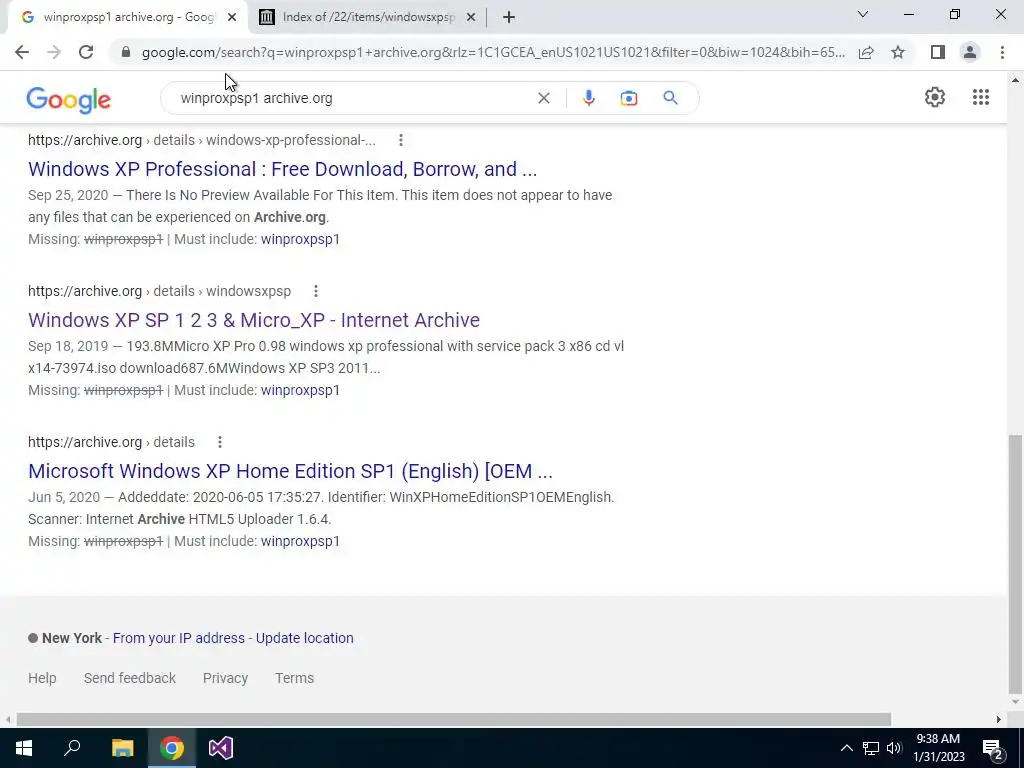
Task: Open Windows Start menu
Action: click(x=24, y=748)
